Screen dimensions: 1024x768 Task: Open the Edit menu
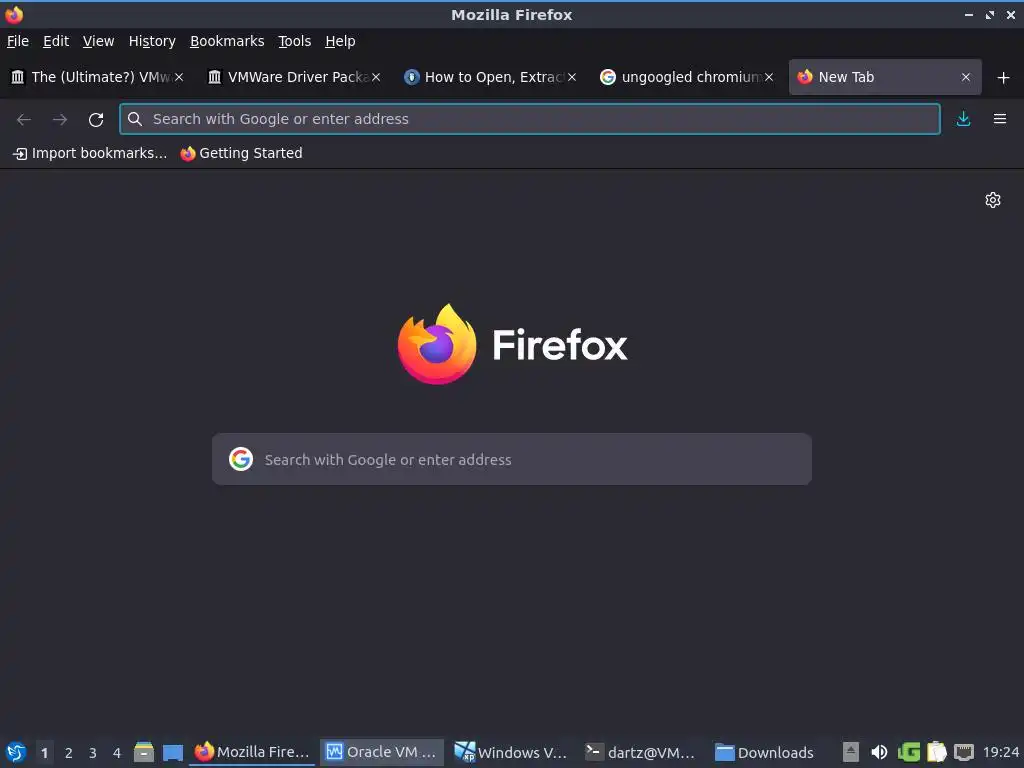(56, 41)
